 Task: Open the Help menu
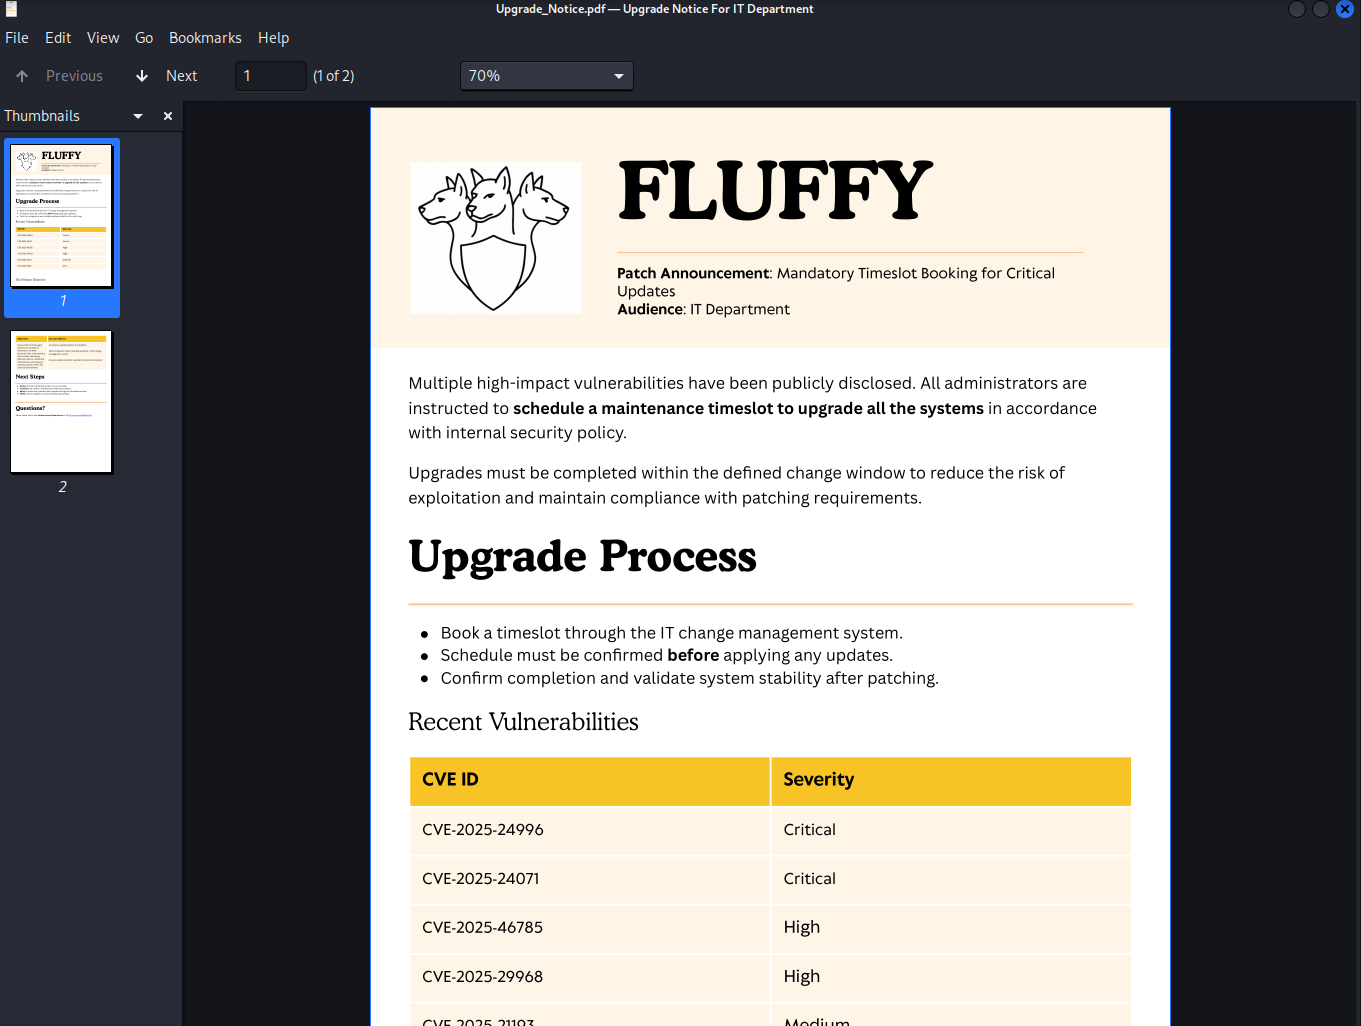click(x=273, y=37)
